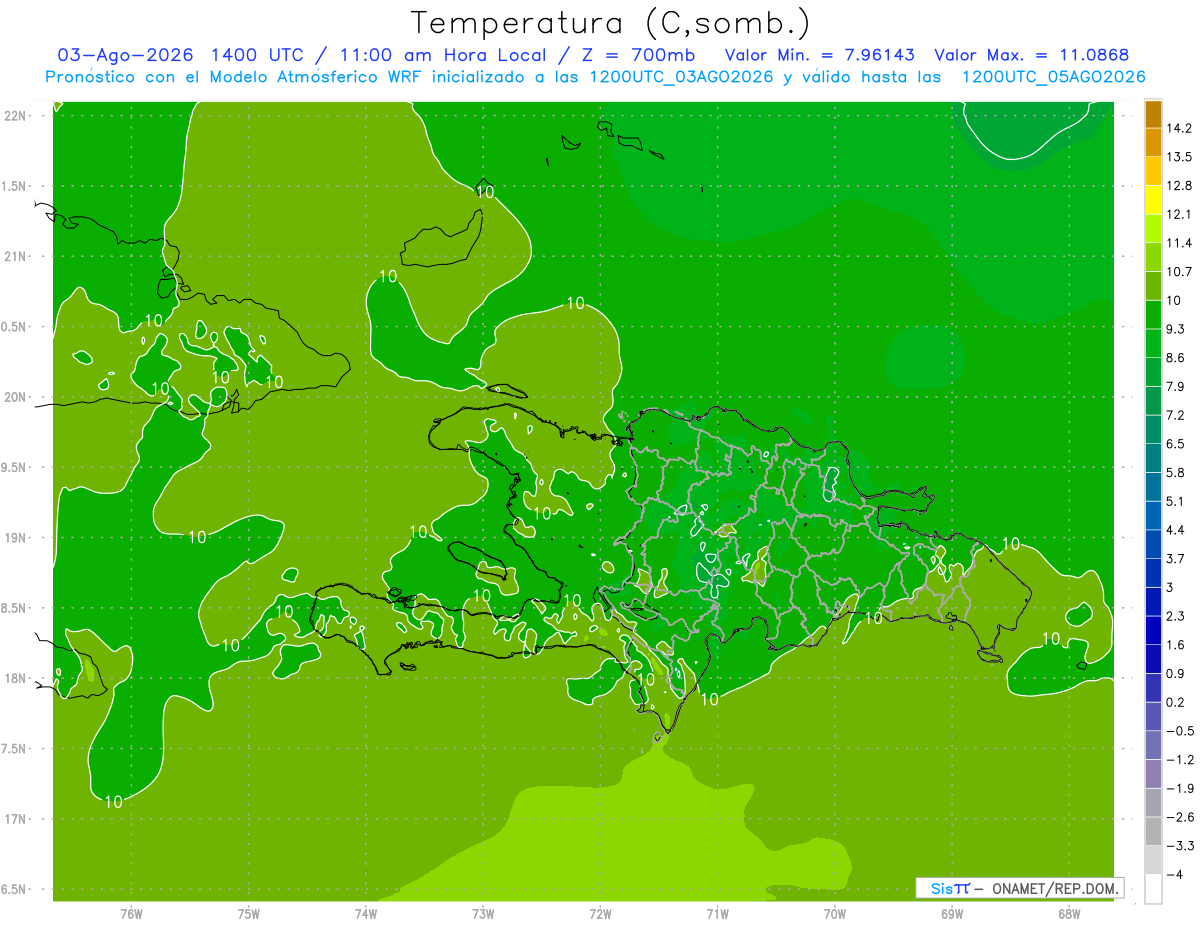This screenshot has width=1200, height=927.
Task: Click the '10.7' color scale label
Action: [x=1179, y=271]
